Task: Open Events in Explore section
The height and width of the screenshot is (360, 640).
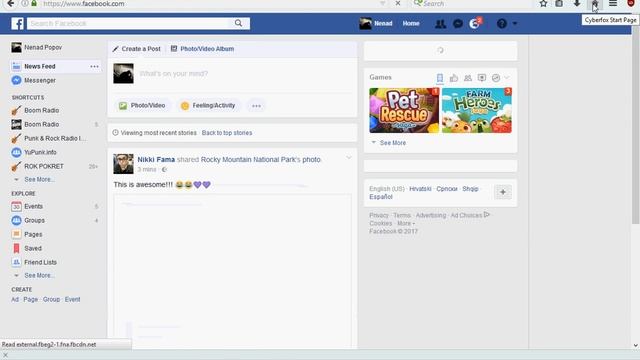Action: (33, 207)
